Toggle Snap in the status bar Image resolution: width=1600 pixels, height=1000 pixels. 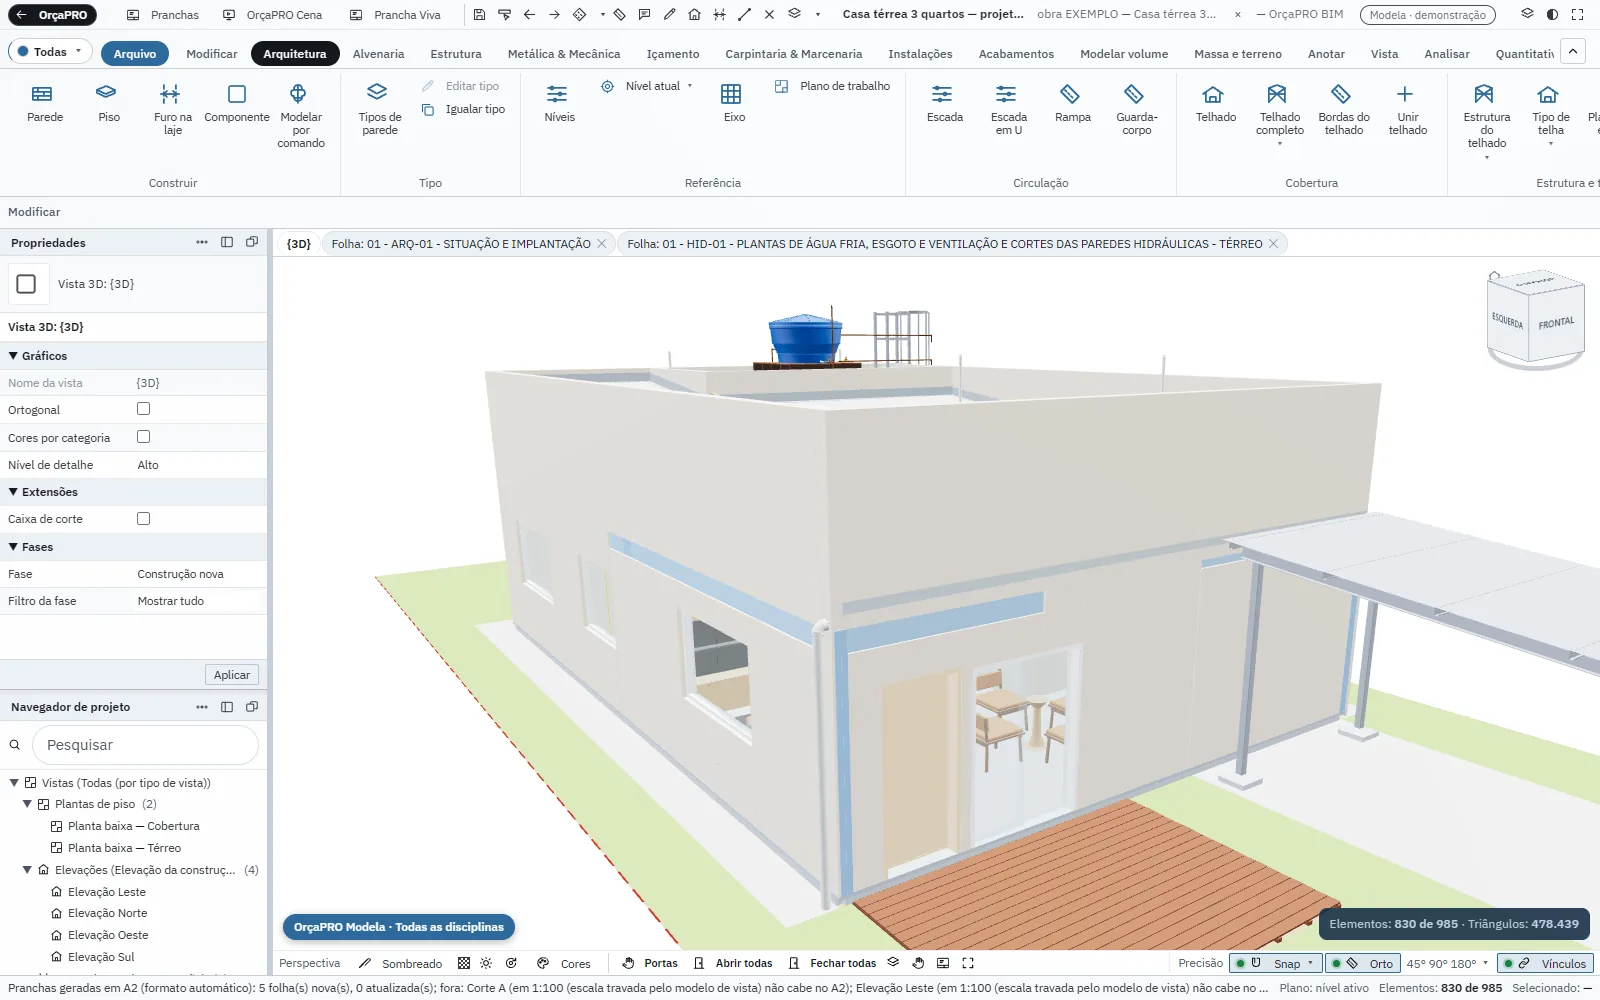point(1275,963)
